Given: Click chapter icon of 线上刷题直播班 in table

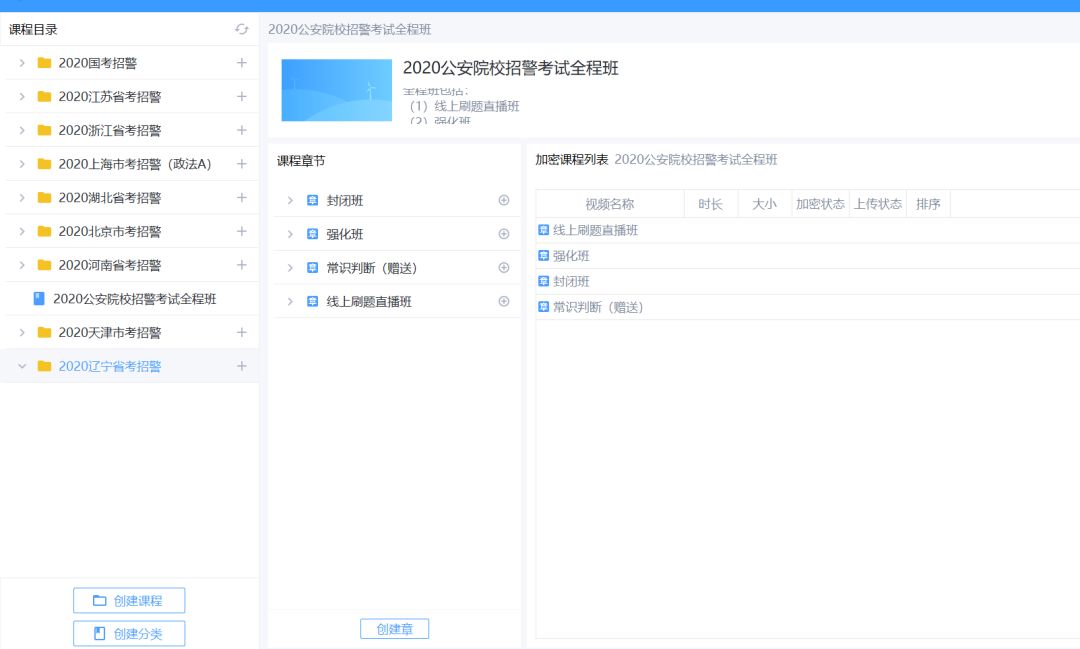Looking at the screenshot, I should pos(543,230).
